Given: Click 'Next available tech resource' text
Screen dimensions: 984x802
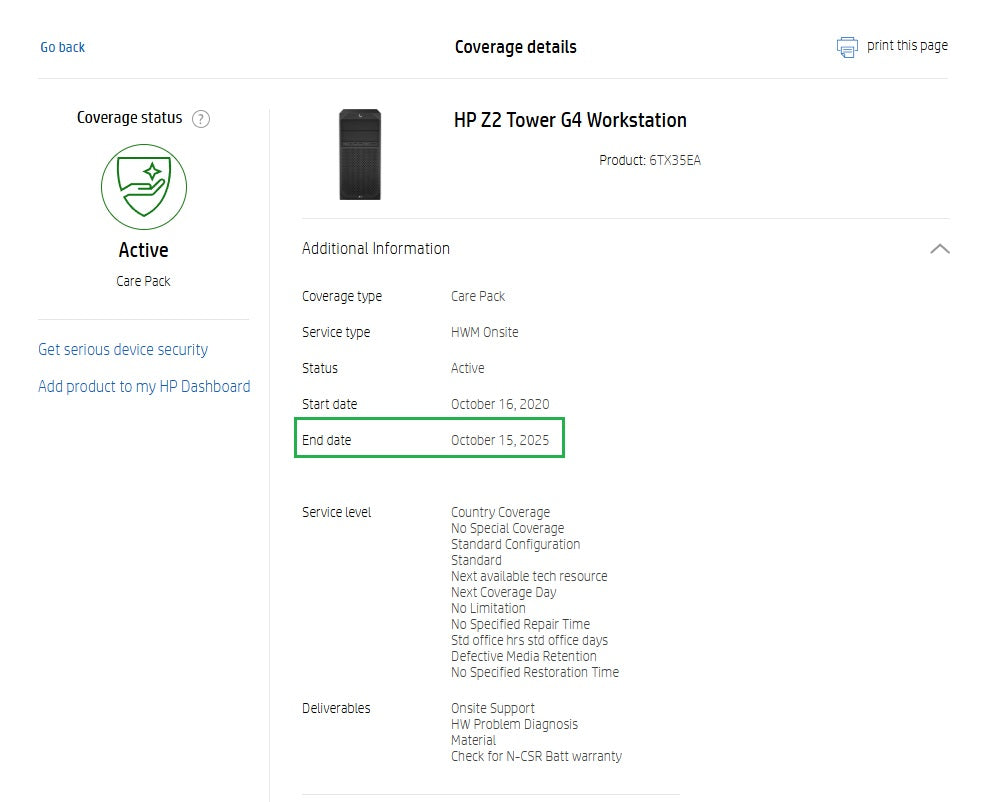Looking at the screenshot, I should [x=529, y=576].
